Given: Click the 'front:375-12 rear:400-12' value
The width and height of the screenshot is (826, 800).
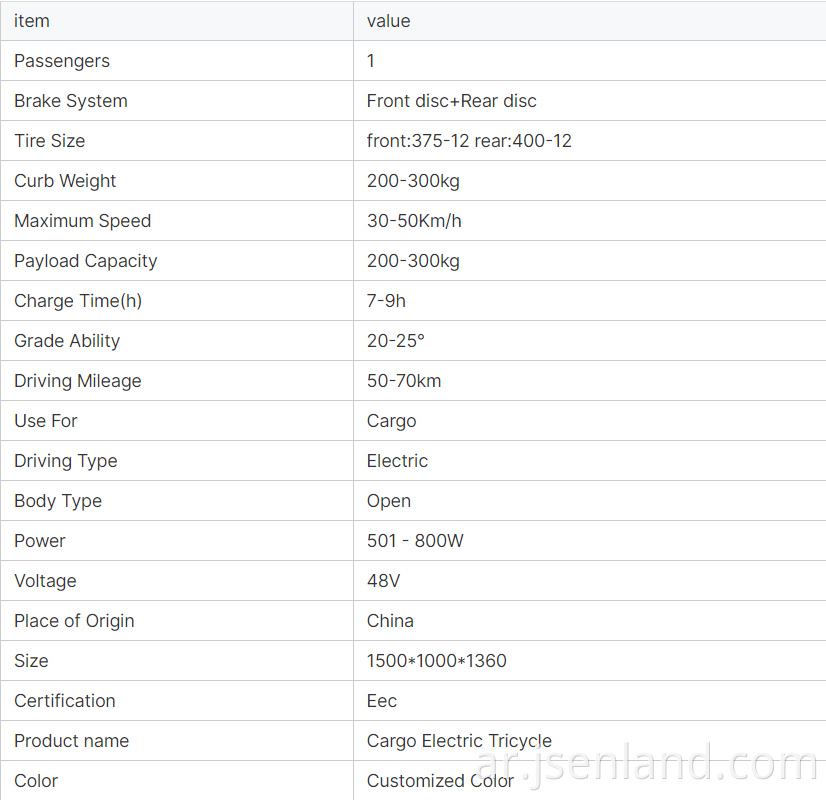Looking at the screenshot, I should click(469, 141).
